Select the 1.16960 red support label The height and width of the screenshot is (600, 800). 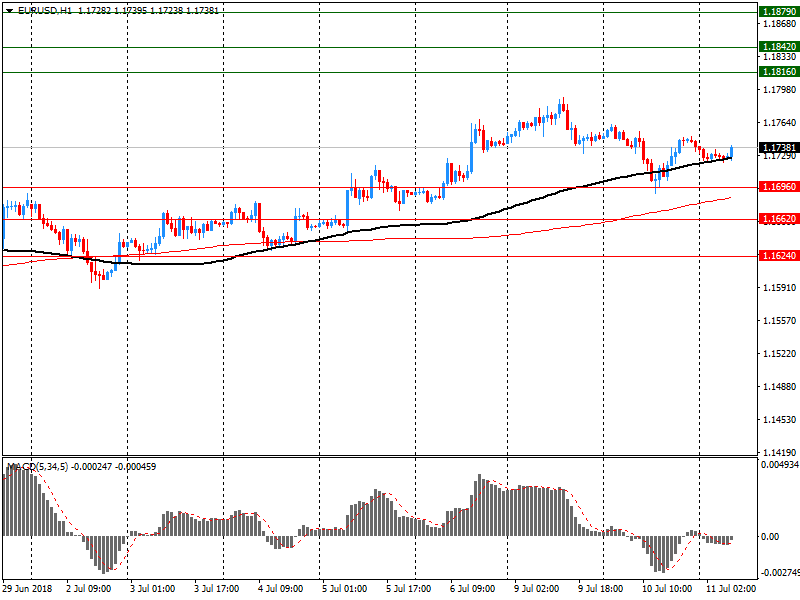coord(779,187)
